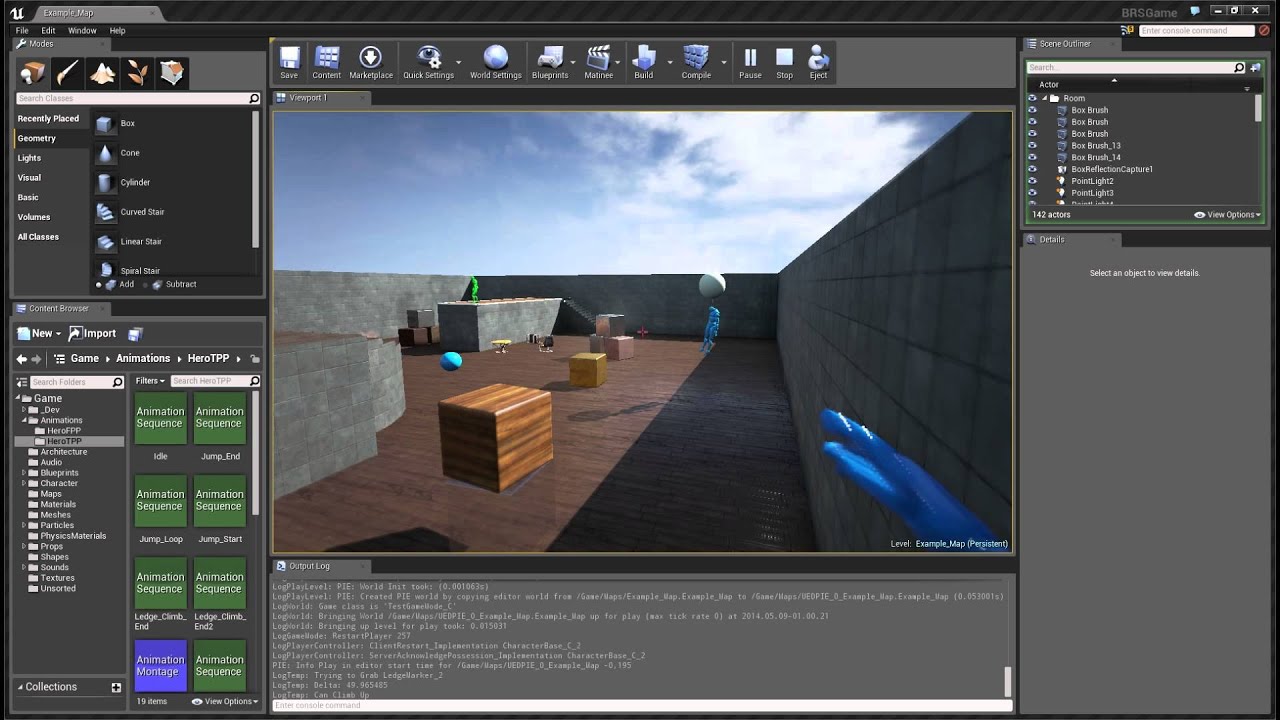Hide BoxReflectionCapture1 with its eye icon
Screen dimensions: 1280x720
point(1033,169)
